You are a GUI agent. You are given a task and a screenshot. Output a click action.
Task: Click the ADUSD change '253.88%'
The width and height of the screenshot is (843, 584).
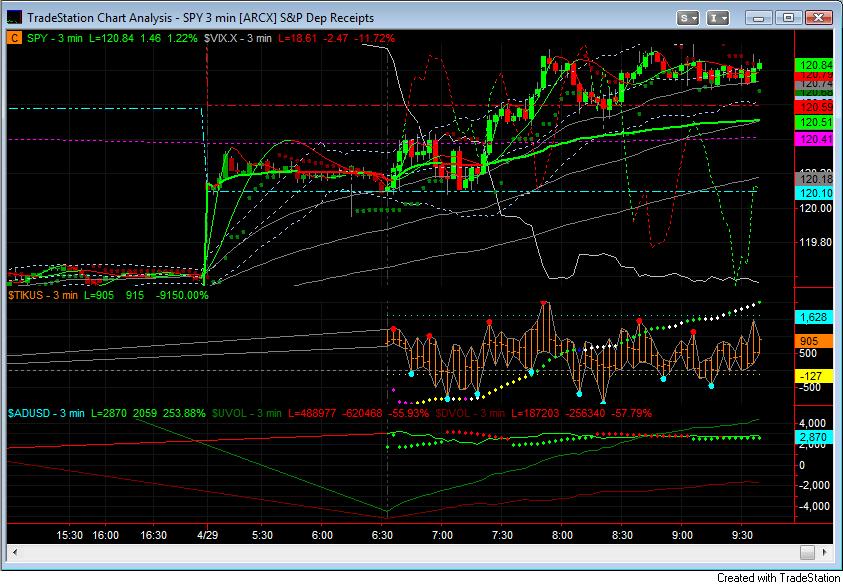pos(184,414)
